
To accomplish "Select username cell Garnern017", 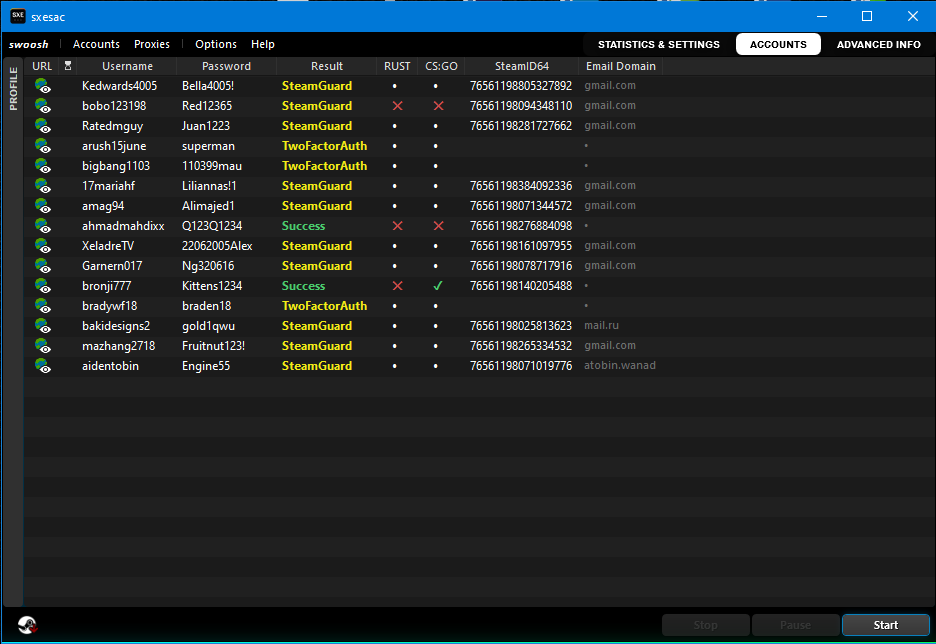I will coord(112,266).
